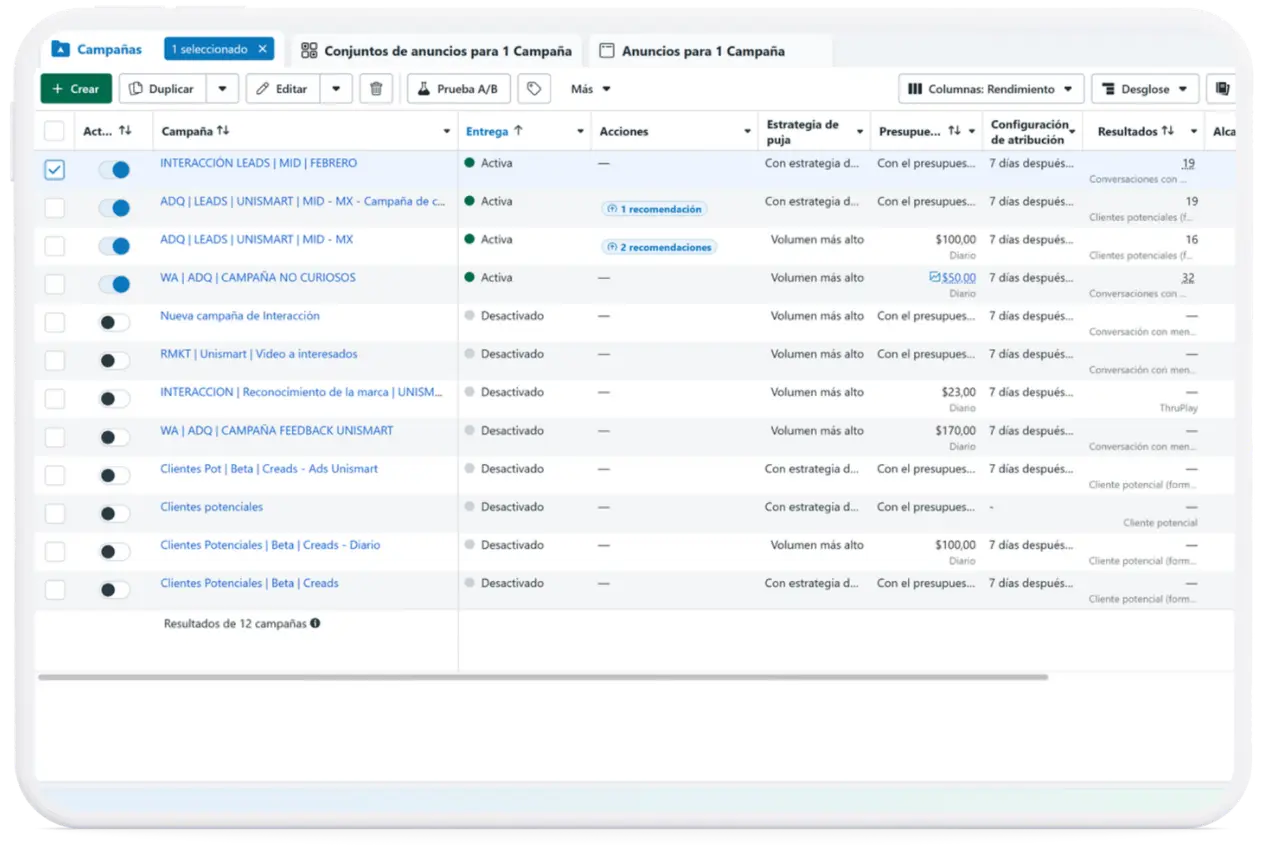Image resolution: width=1264 pixels, height=845 pixels.
Task: Open Configuración de atribución column options arrow
Action: point(1072,132)
